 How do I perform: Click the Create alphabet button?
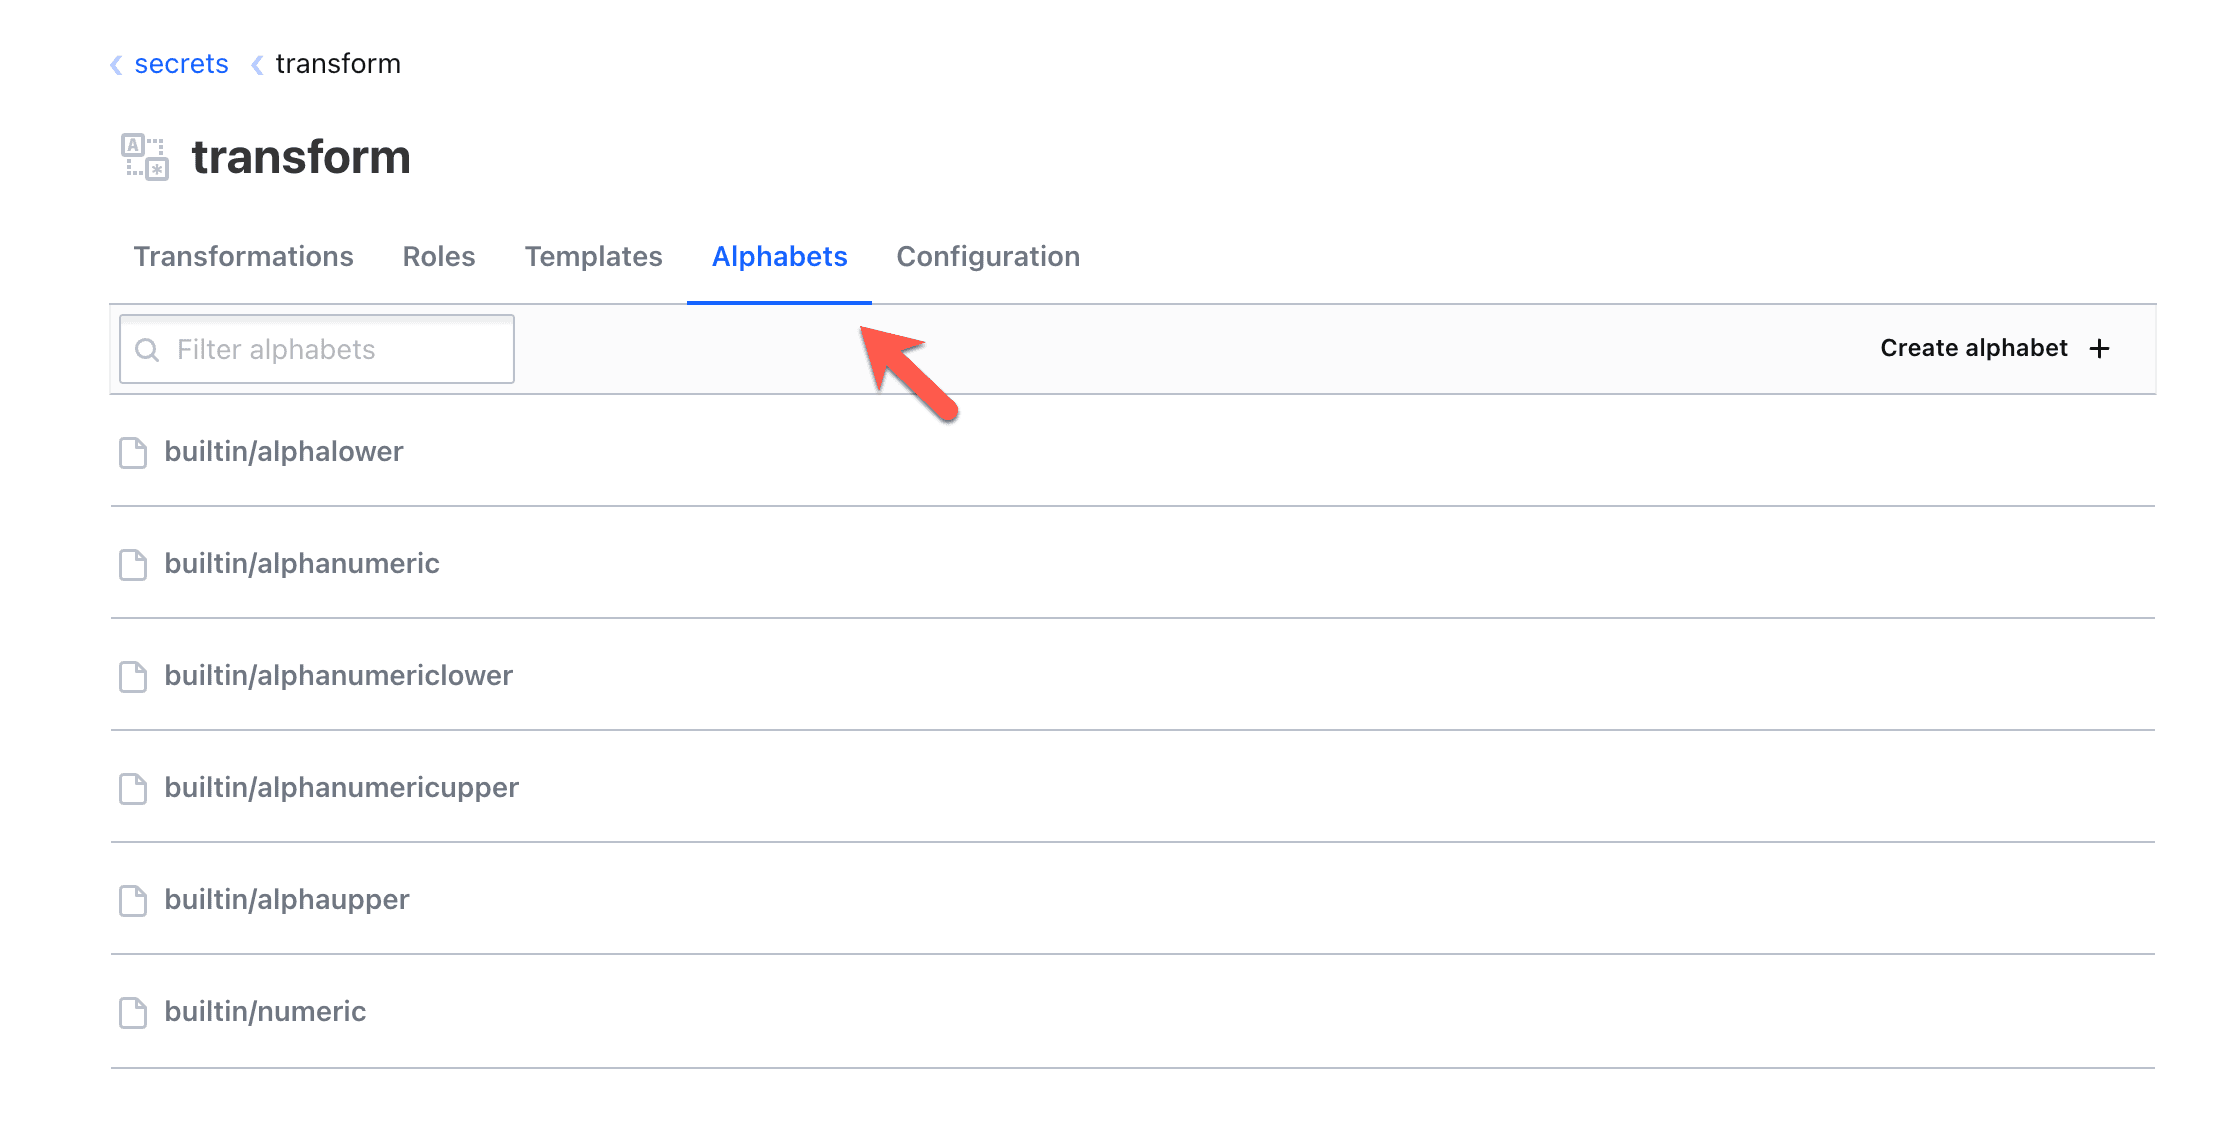click(x=1995, y=348)
